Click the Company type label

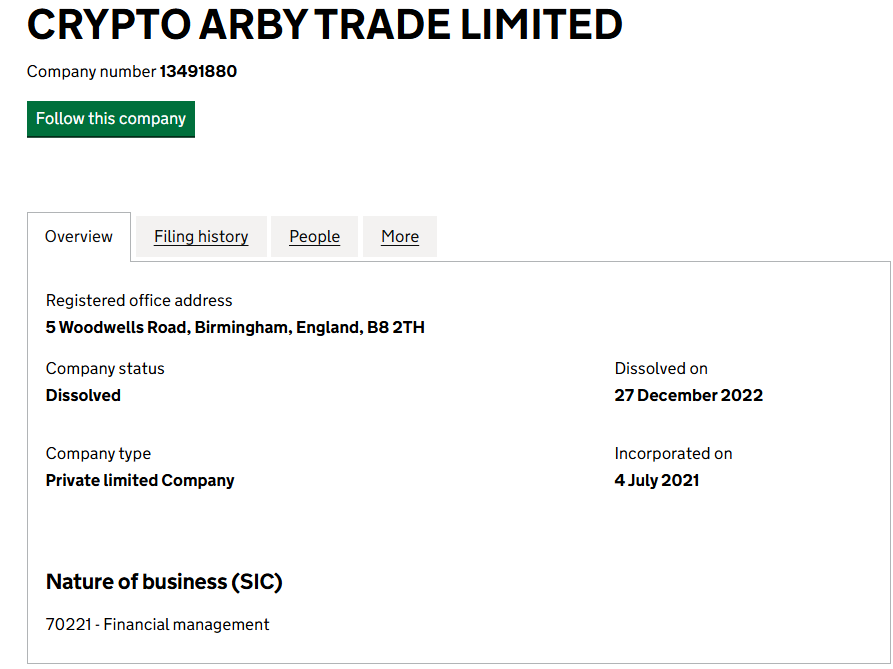(x=98, y=454)
